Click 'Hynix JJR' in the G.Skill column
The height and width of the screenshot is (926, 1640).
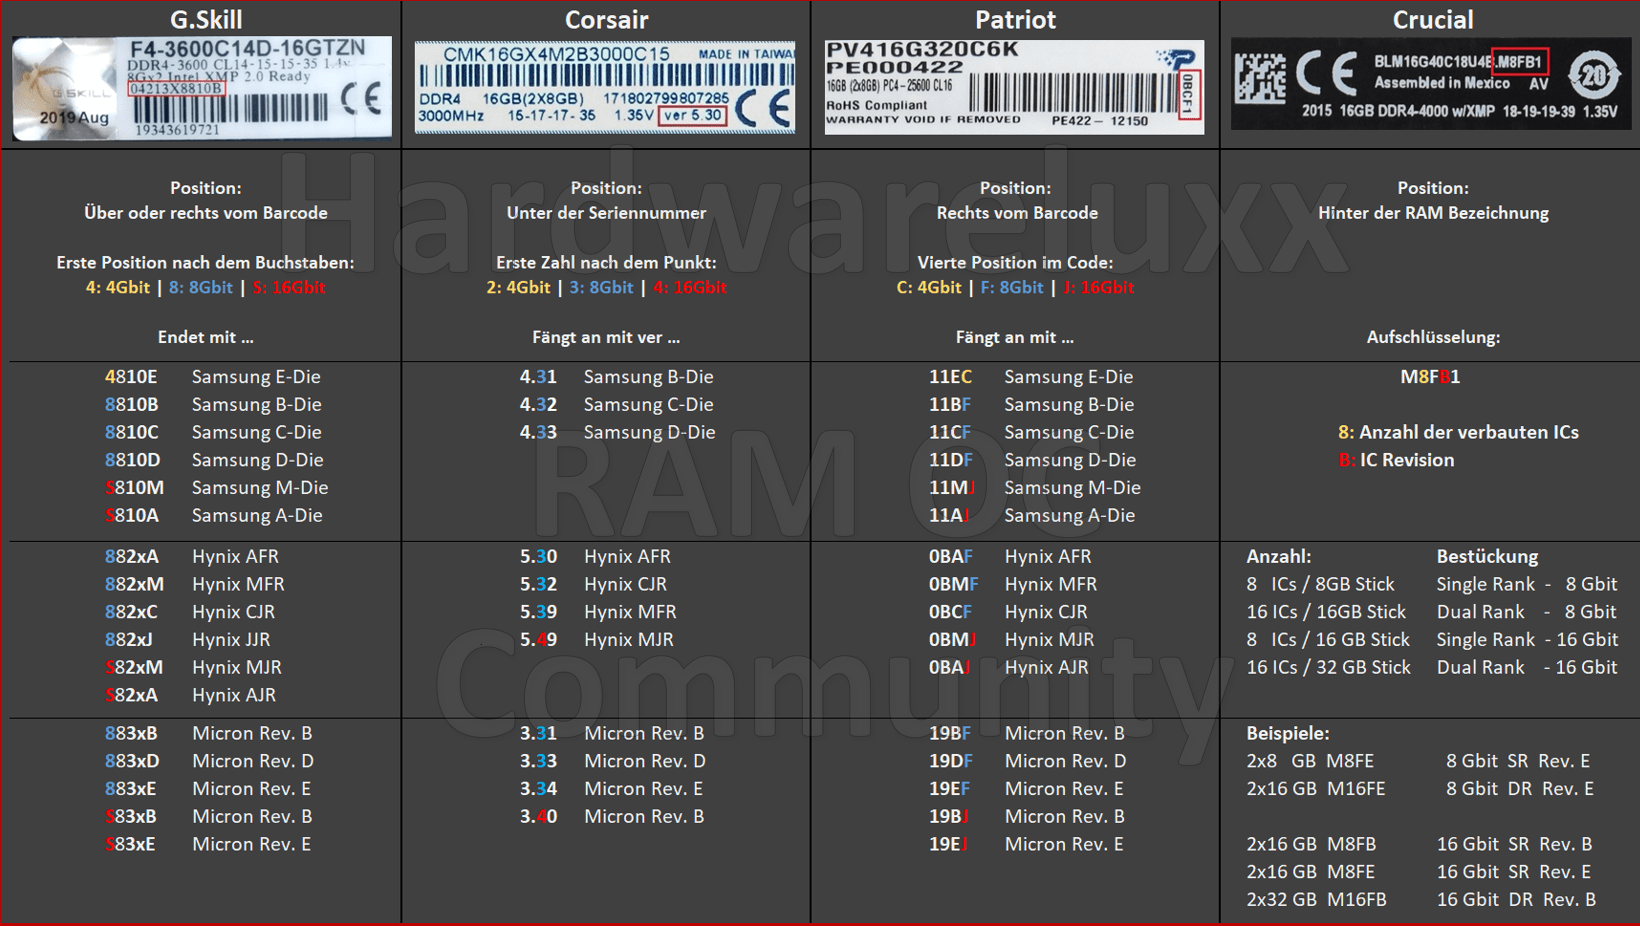click(x=231, y=640)
